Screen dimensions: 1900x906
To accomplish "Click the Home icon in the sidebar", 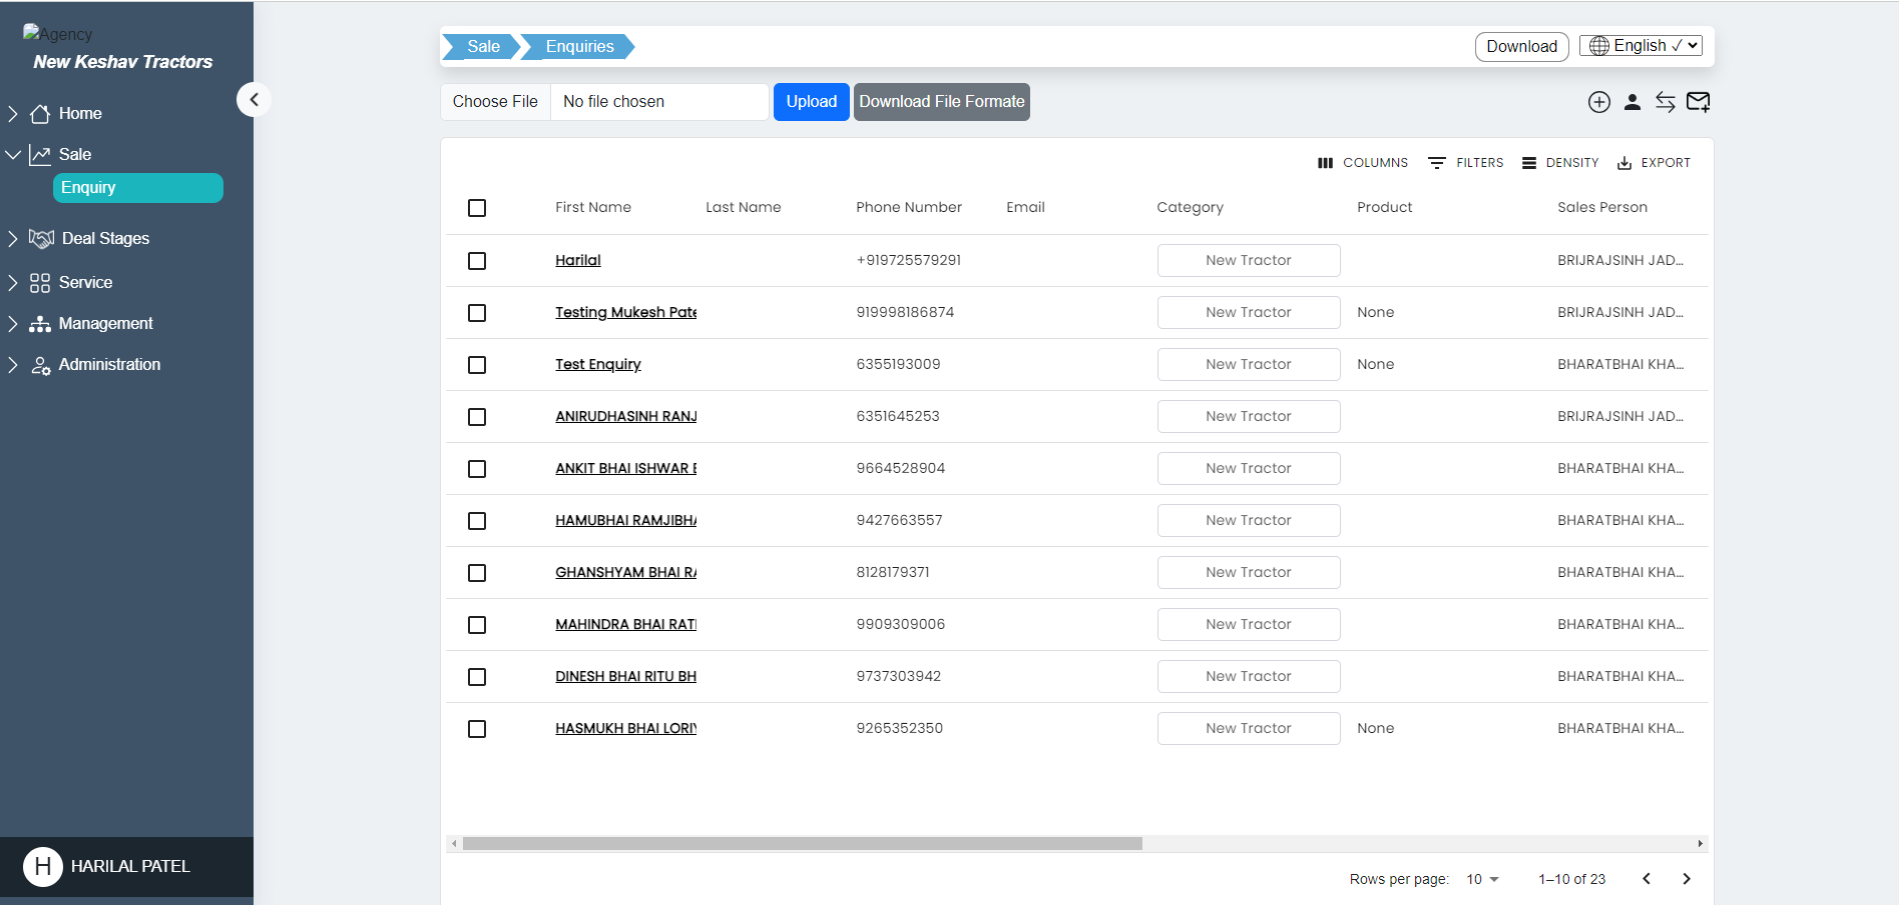I will click(40, 113).
